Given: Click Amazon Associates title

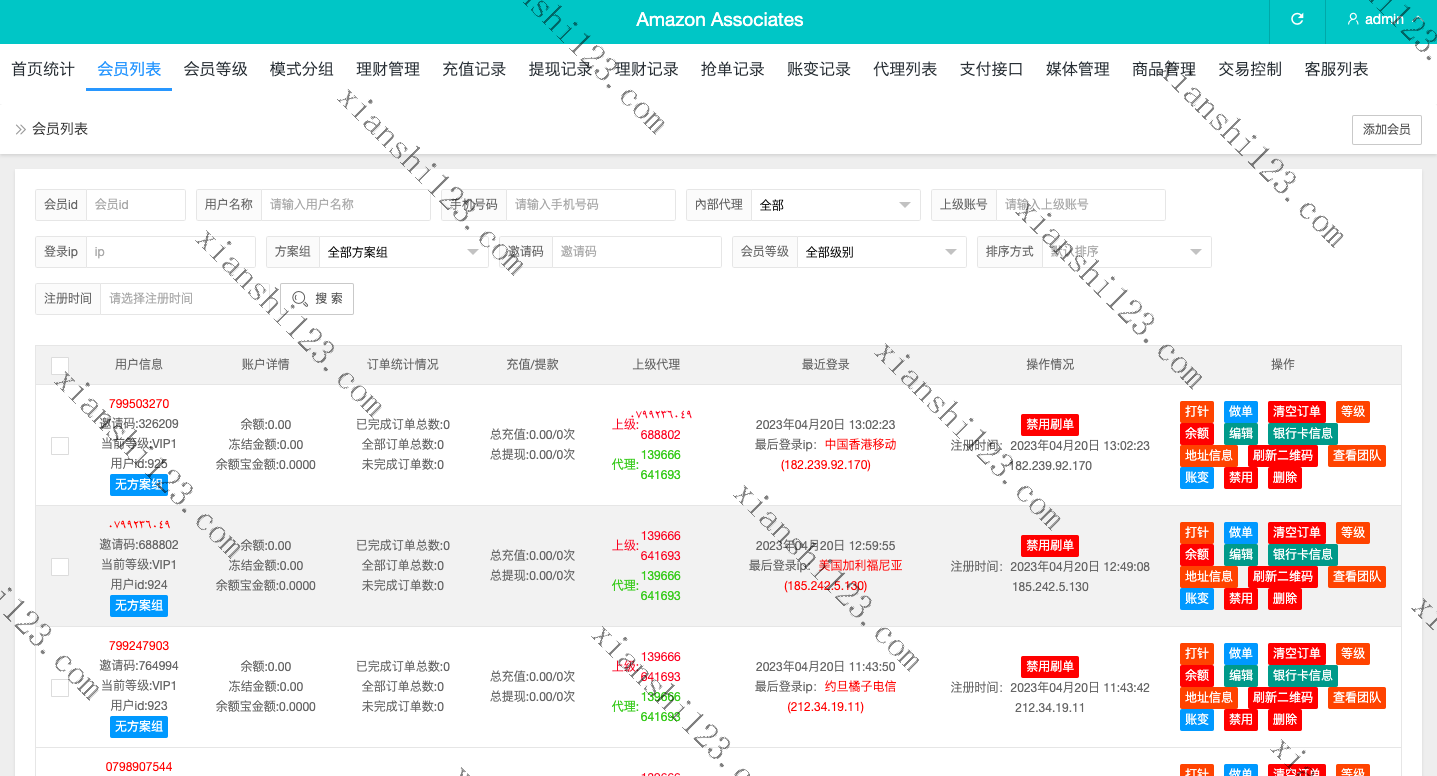Looking at the screenshot, I should (x=719, y=19).
